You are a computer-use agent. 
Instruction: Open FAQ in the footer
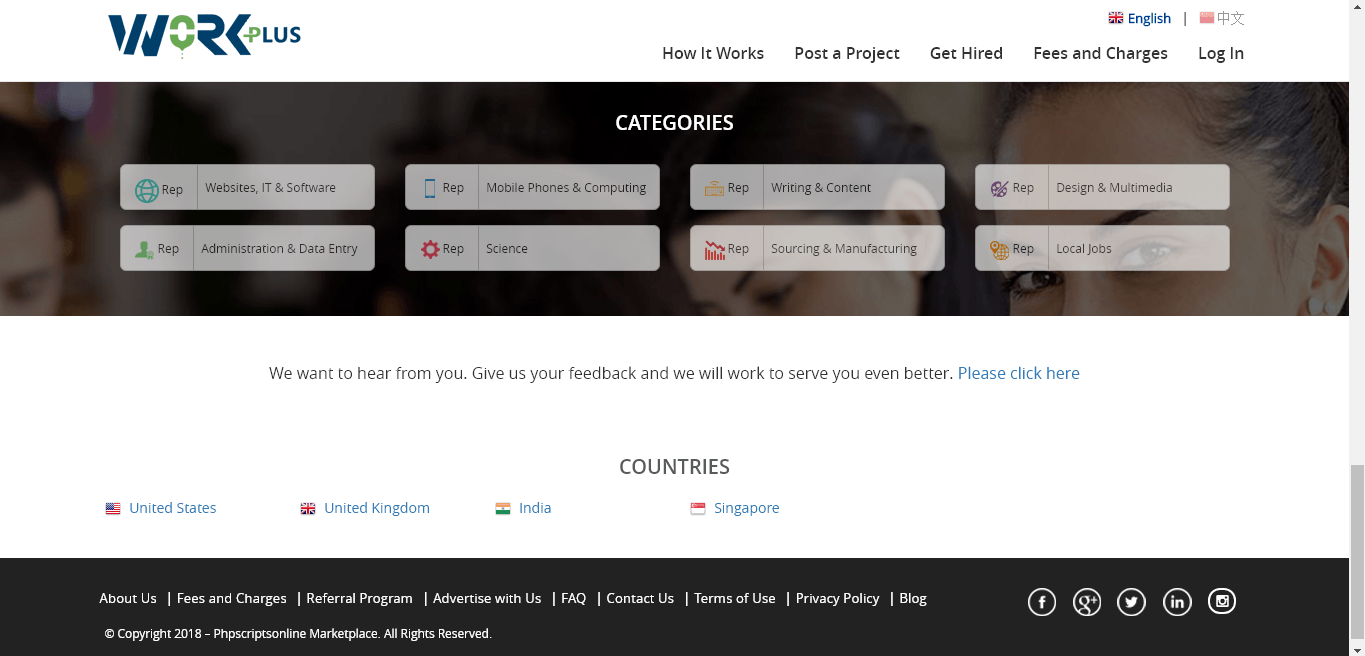(573, 598)
